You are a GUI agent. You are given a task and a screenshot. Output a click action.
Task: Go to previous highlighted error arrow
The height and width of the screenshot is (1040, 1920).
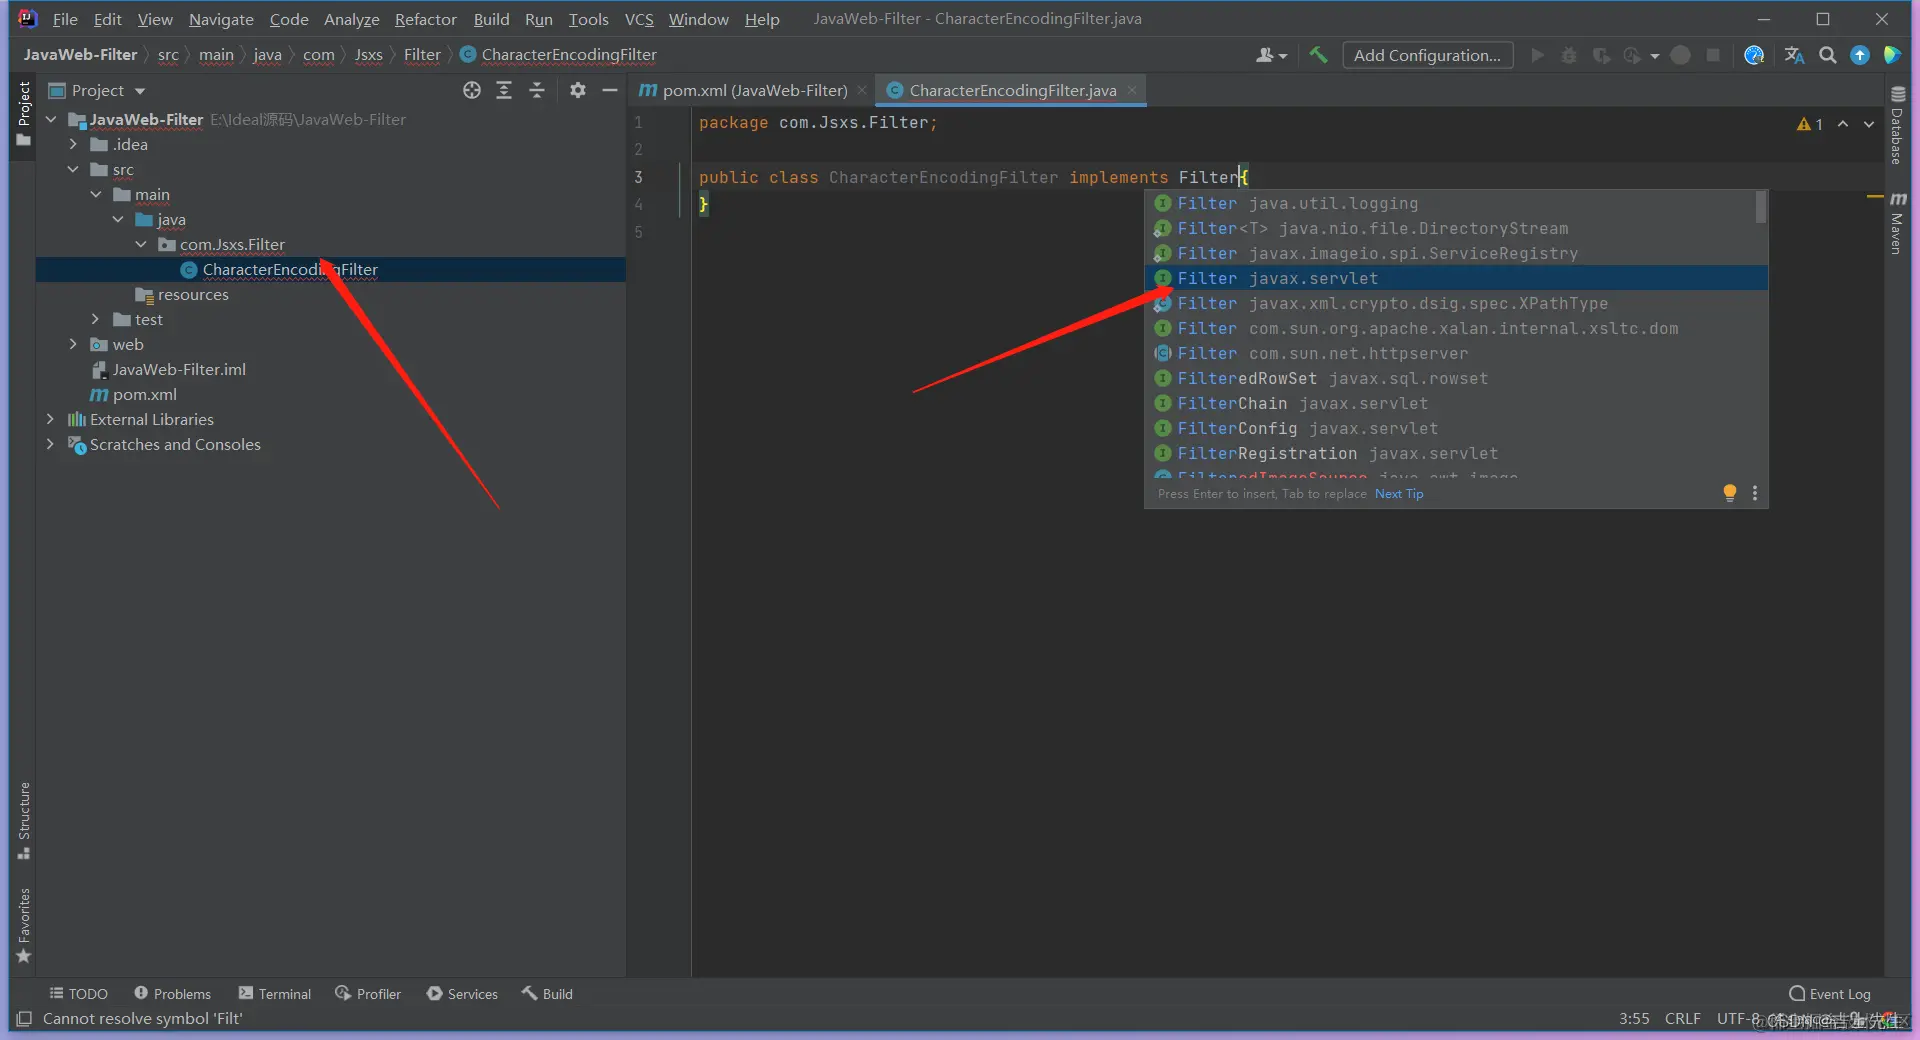(x=1843, y=124)
